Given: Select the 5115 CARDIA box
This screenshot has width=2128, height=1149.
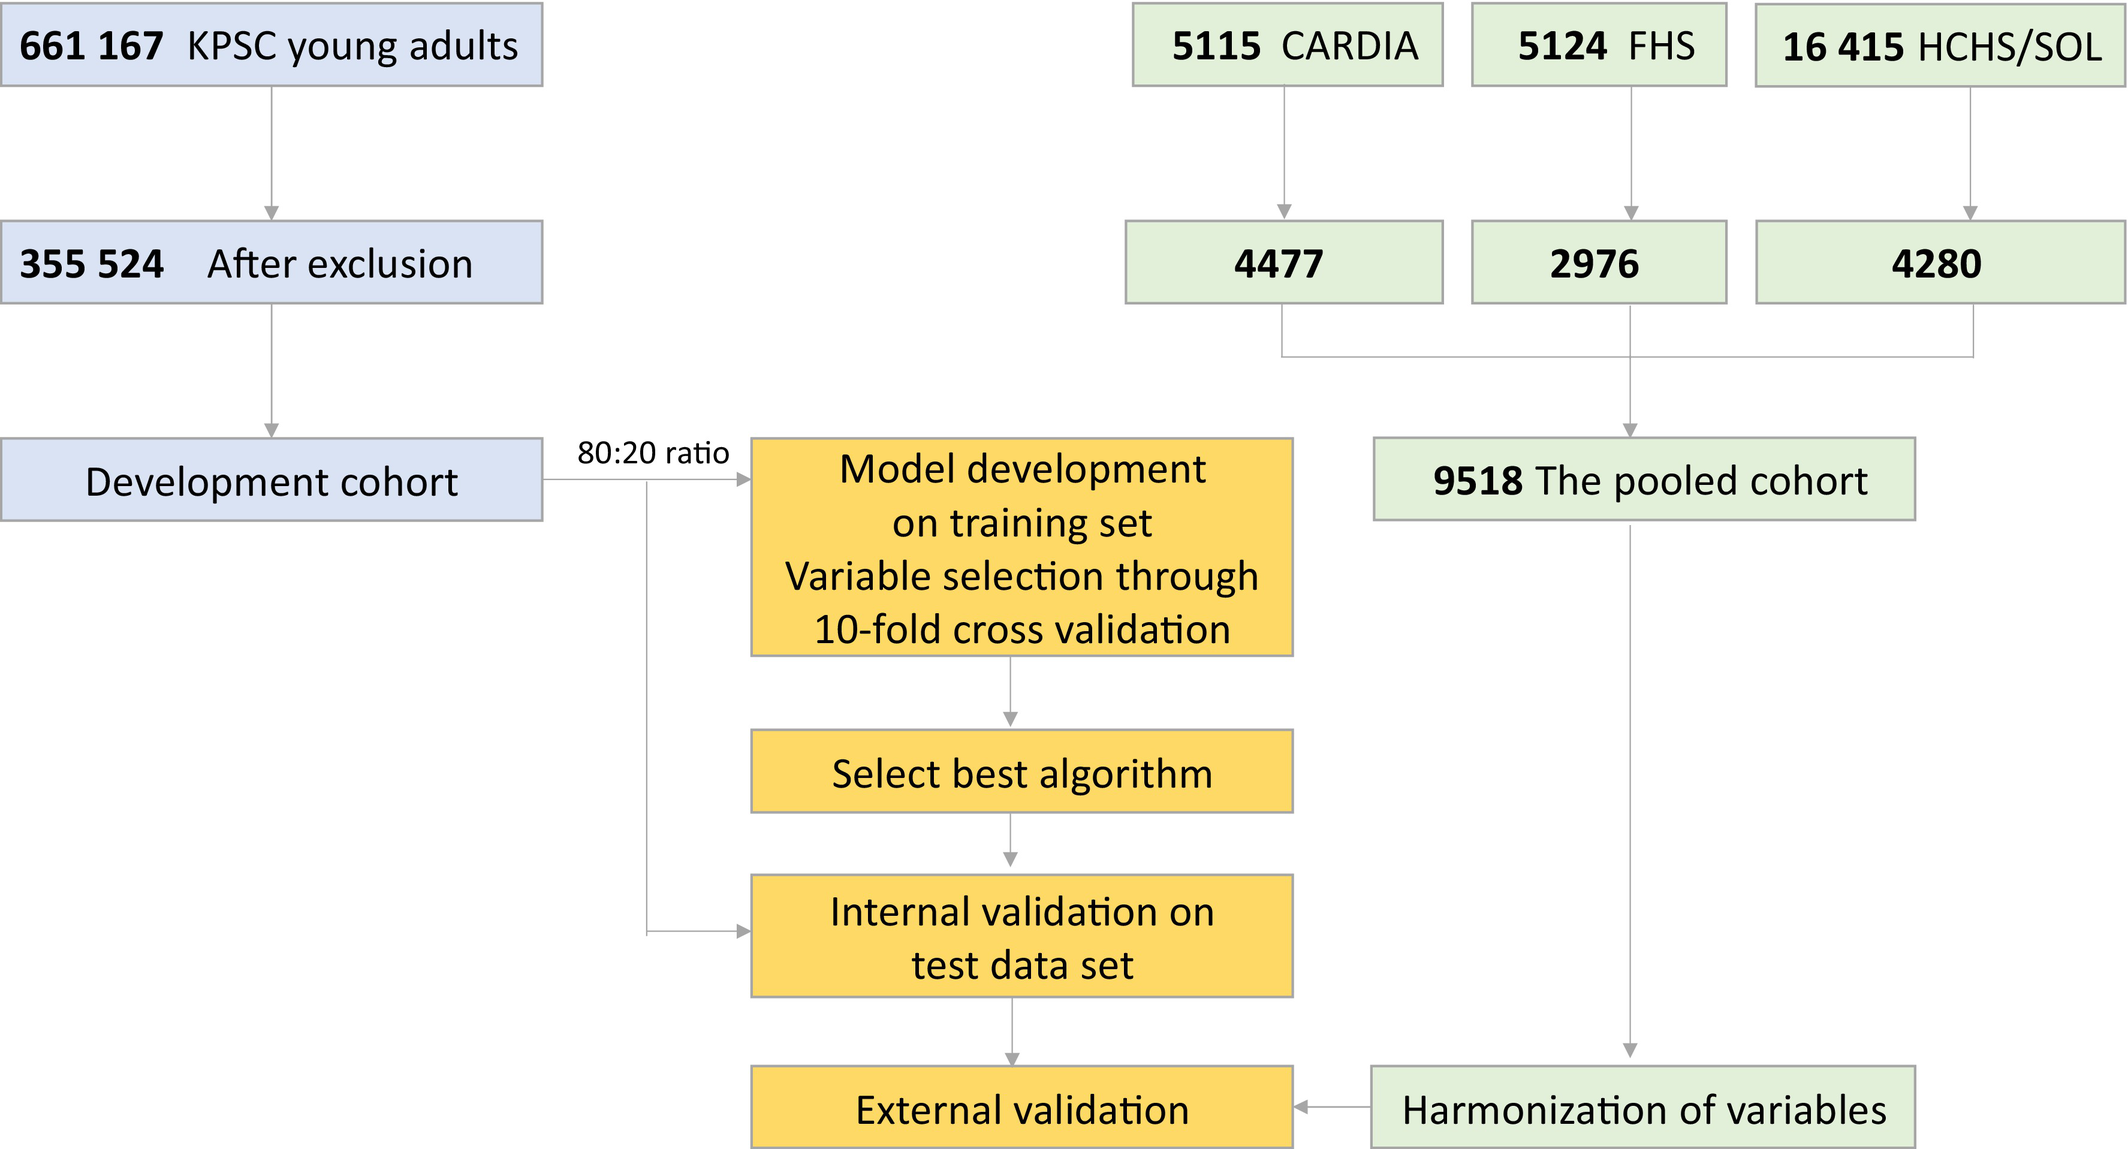Looking at the screenshot, I should click(1287, 45).
